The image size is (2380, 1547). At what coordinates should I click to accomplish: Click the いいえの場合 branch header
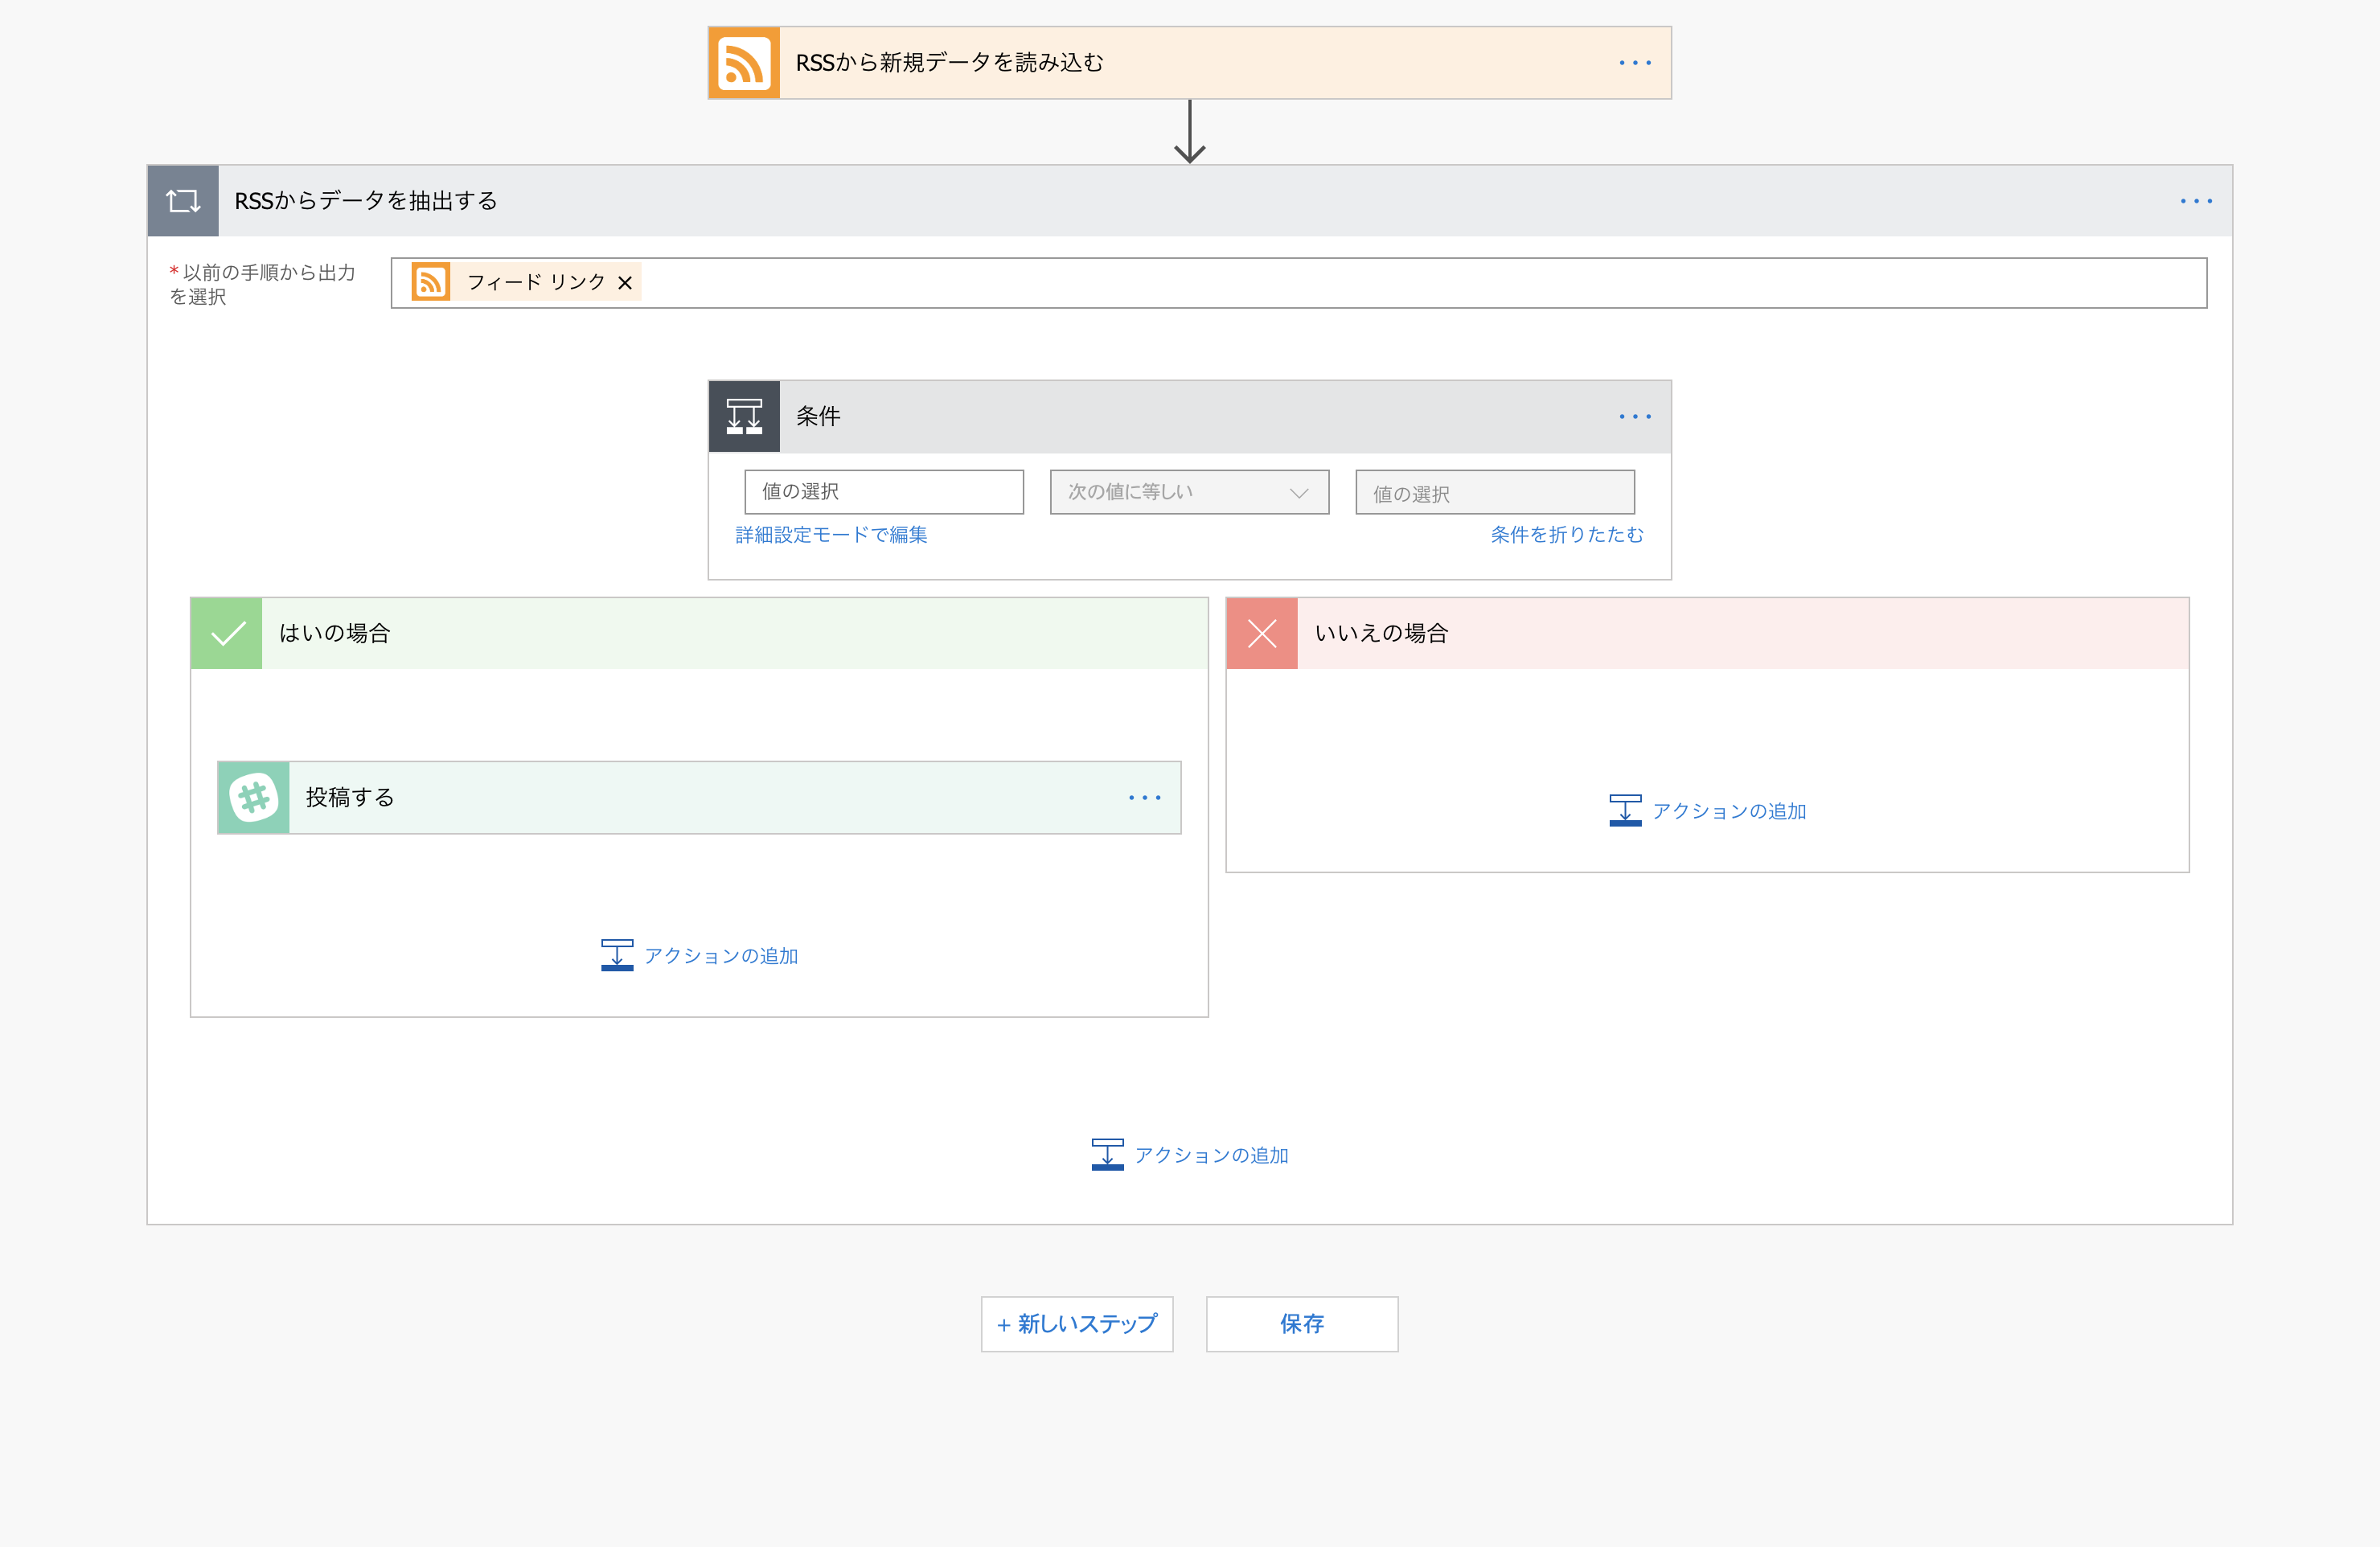click(x=1707, y=633)
